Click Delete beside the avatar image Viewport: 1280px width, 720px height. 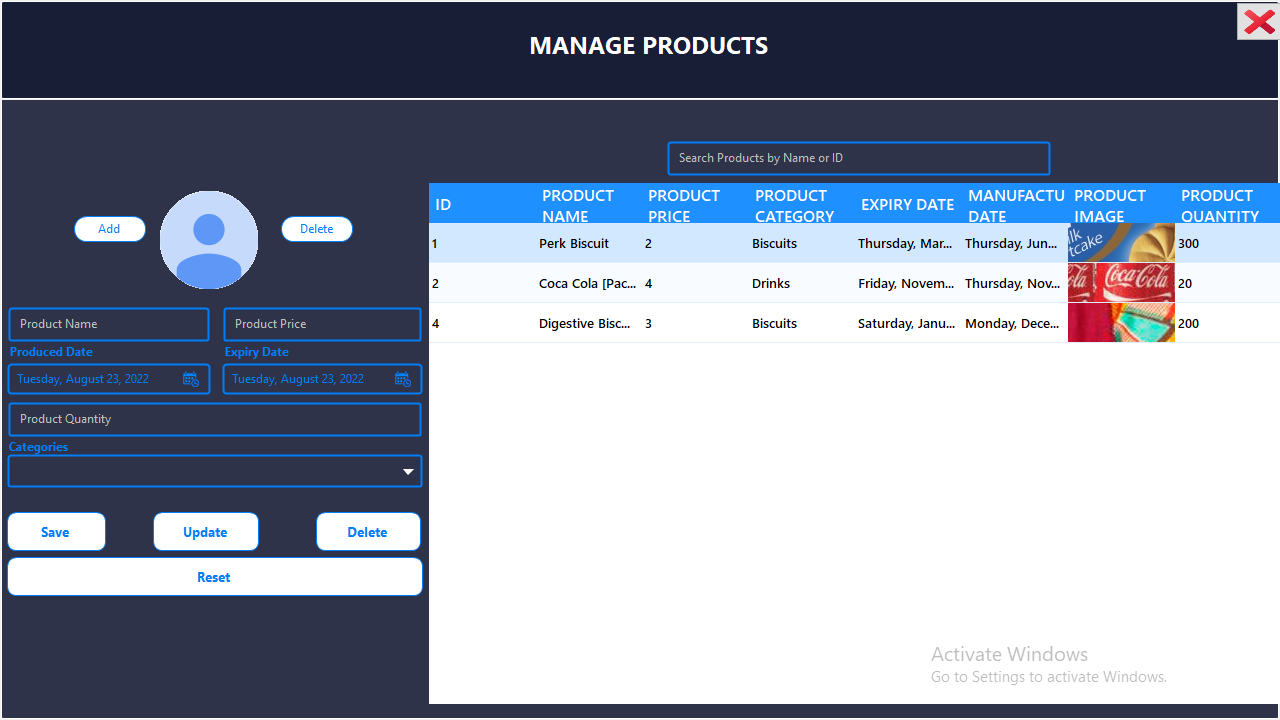[x=316, y=228]
